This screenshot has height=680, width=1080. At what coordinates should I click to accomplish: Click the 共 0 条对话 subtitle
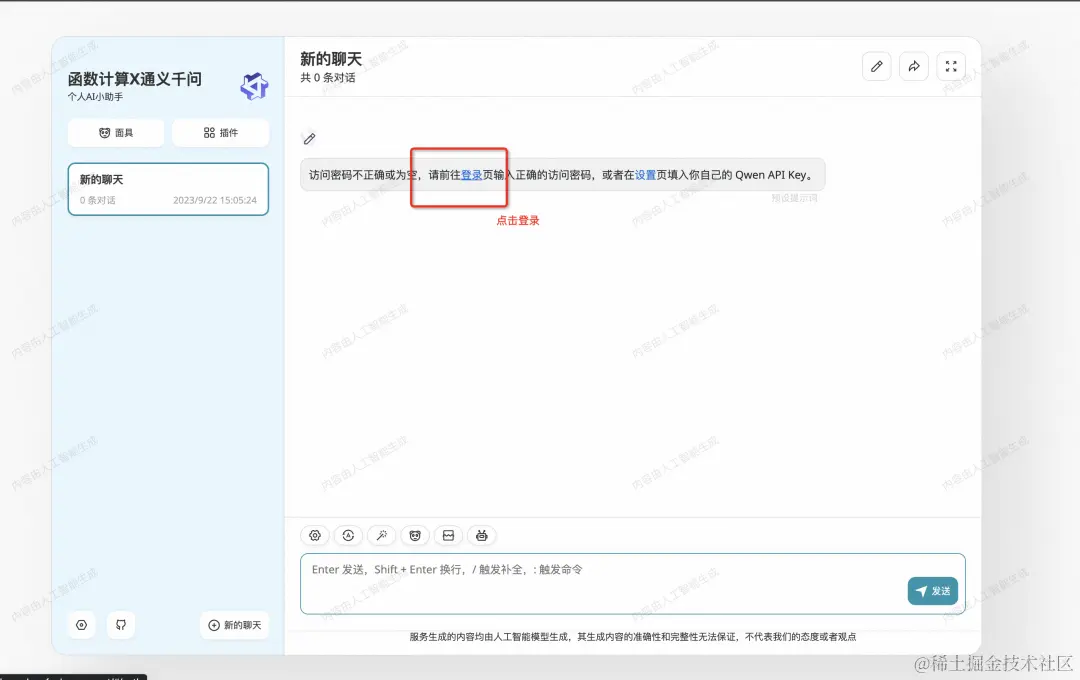pos(328,78)
